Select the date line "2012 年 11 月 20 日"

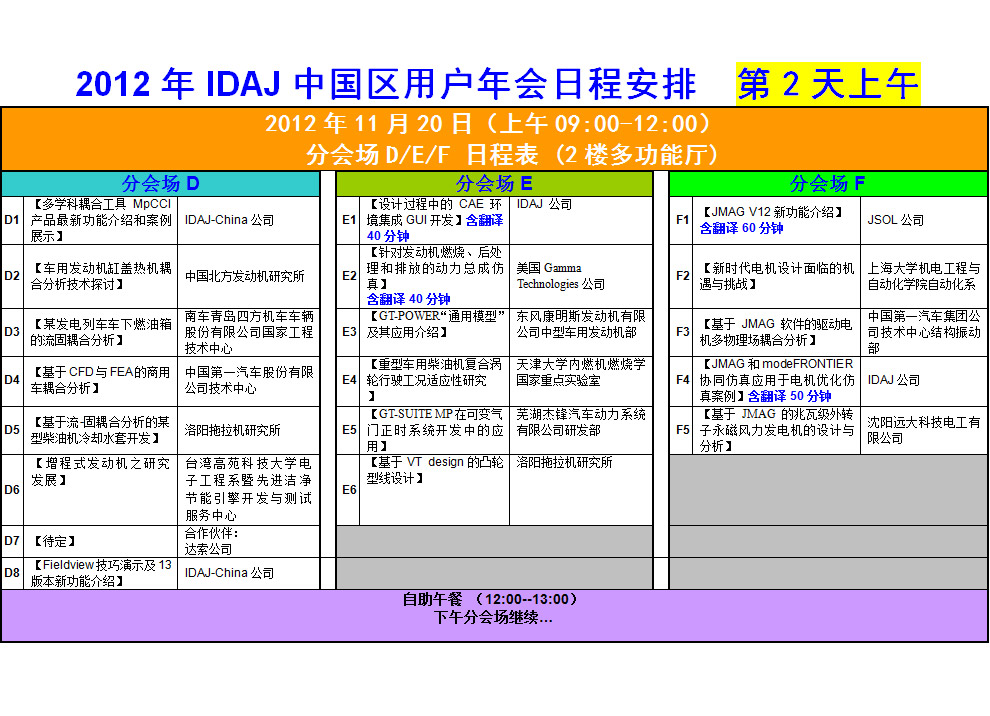(x=368, y=124)
